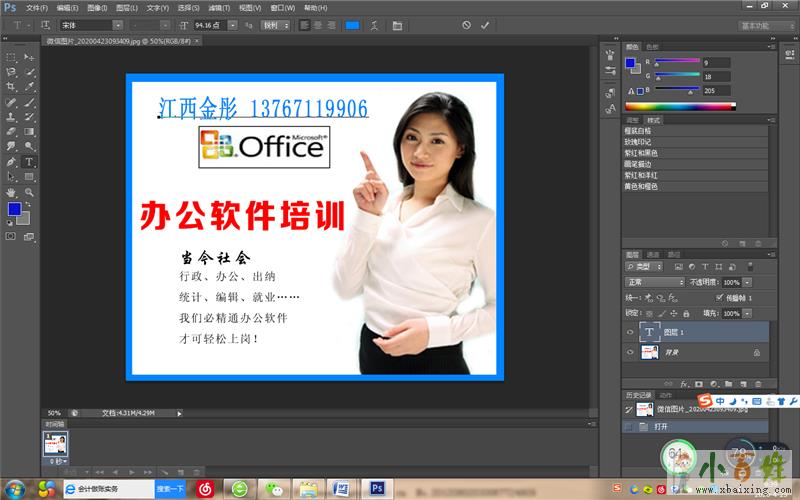
Task: Toggle the 传播帧 1 checkbox
Action: [719, 298]
